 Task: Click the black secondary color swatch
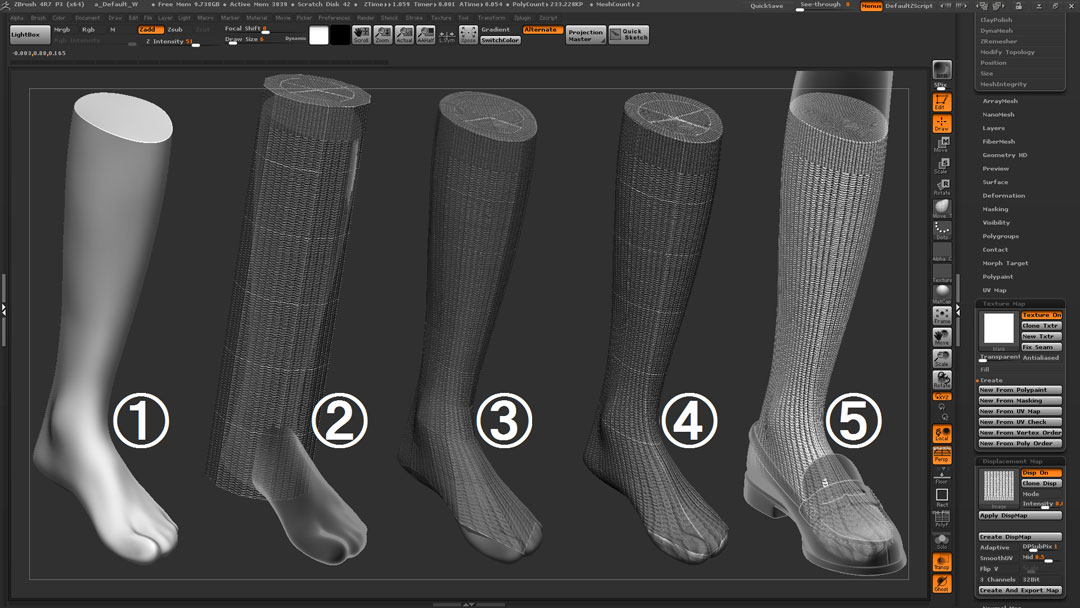340,35
